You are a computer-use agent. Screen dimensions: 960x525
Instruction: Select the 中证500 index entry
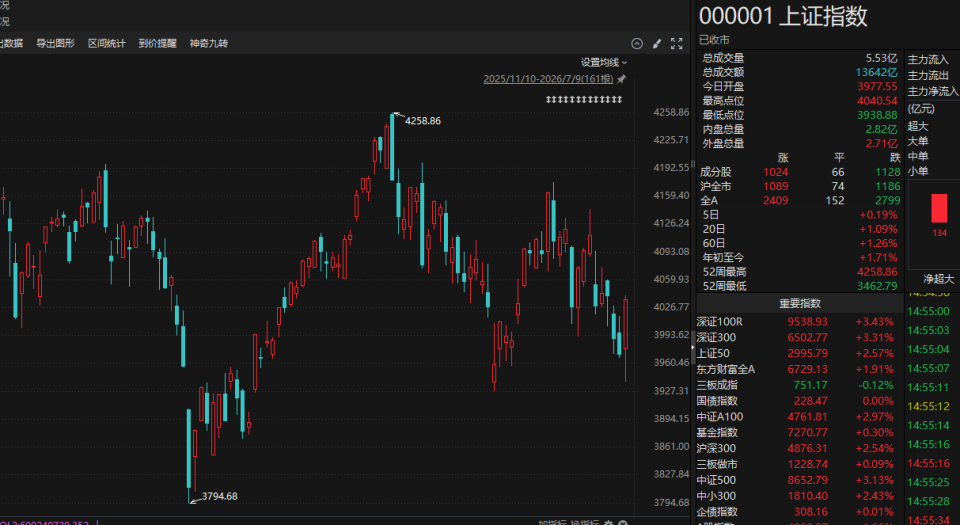(795, 480)
